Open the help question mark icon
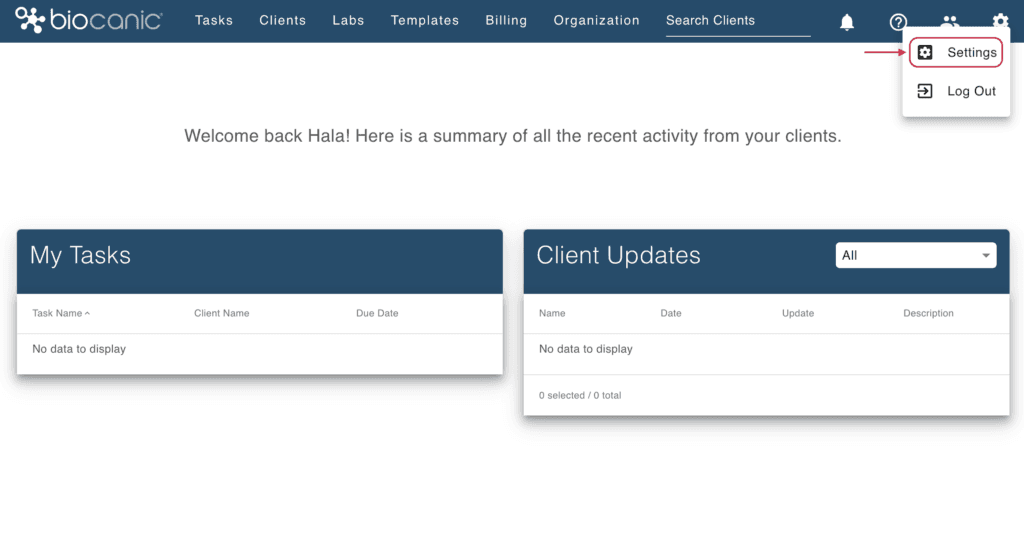 point(898,22)
